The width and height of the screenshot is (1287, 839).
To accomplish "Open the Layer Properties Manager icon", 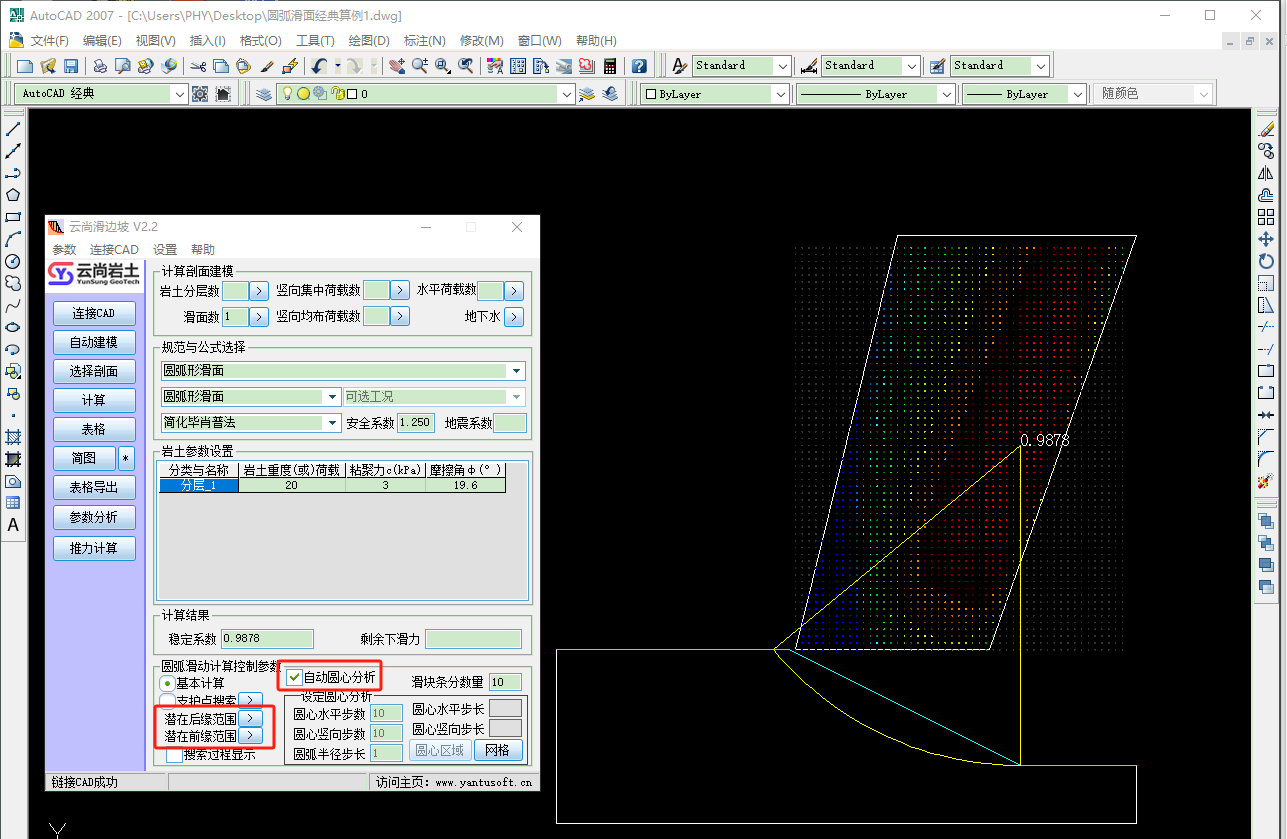I will click(263, 94).
